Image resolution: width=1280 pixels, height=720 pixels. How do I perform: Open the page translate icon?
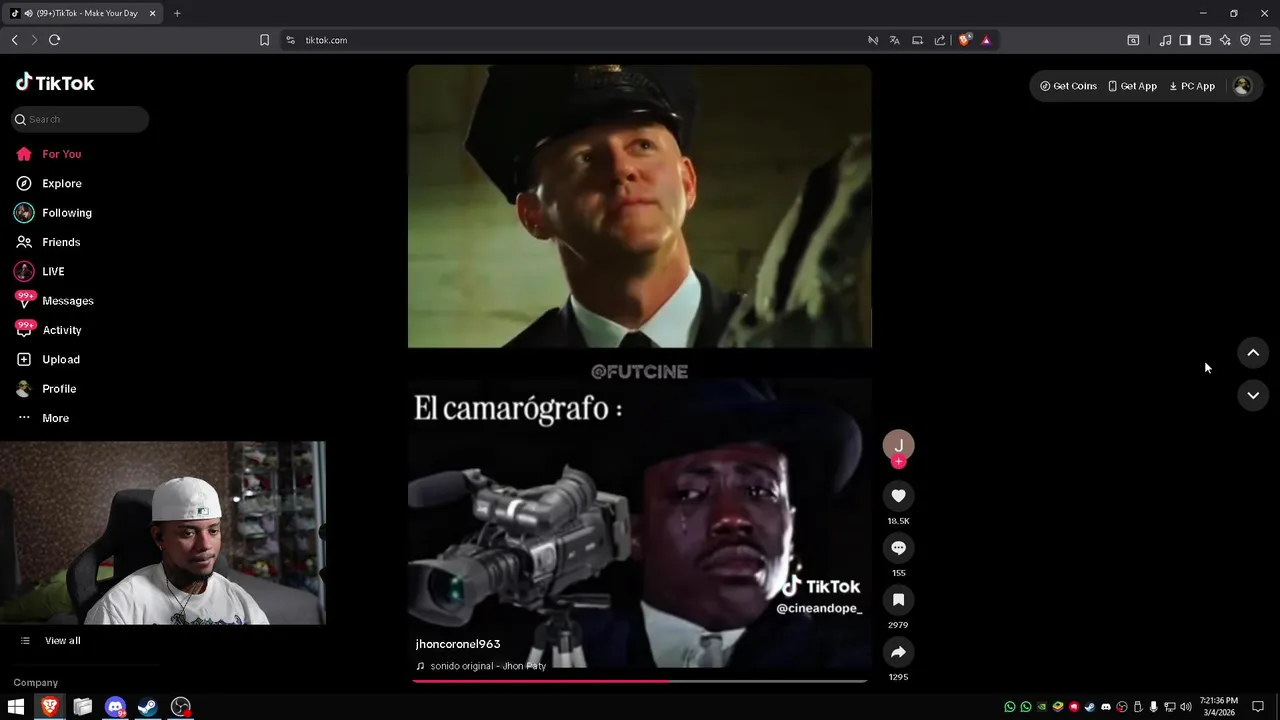[x=894, y=40]
